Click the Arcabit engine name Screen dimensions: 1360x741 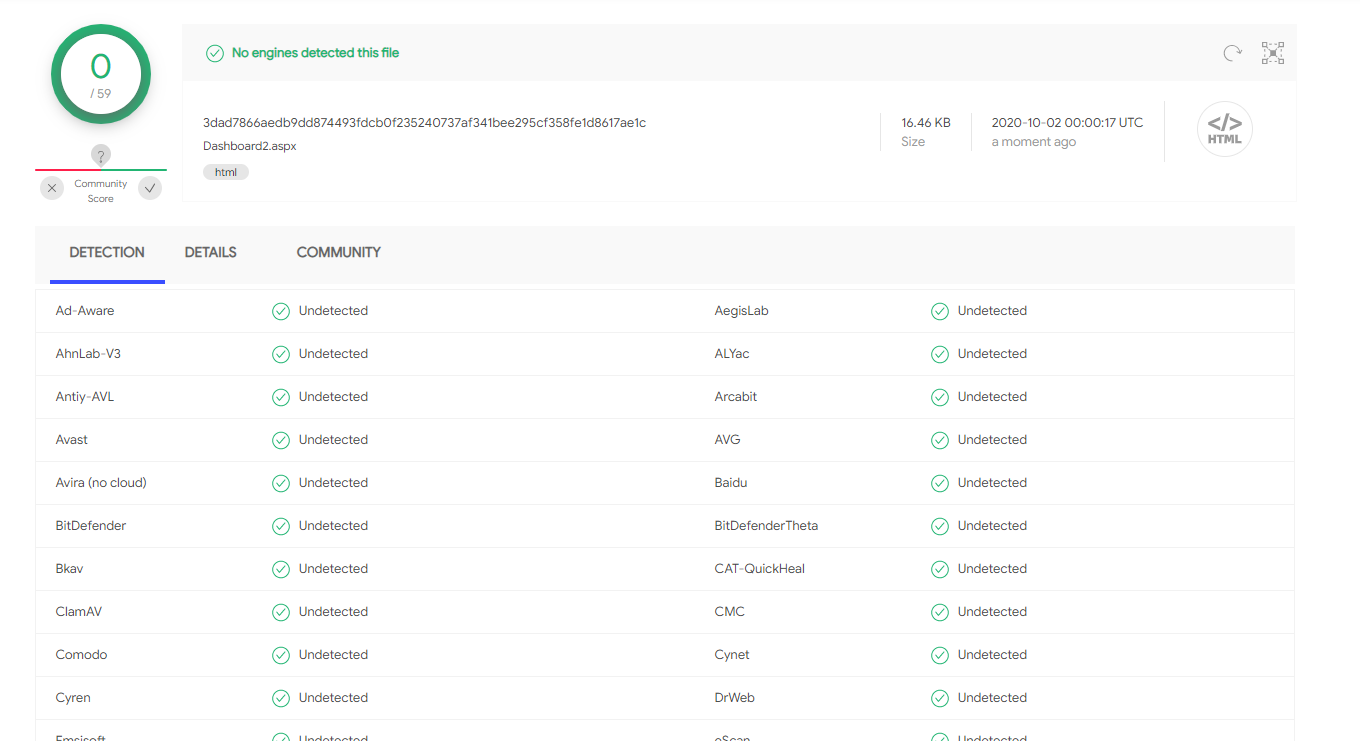(x=736, y=397)
